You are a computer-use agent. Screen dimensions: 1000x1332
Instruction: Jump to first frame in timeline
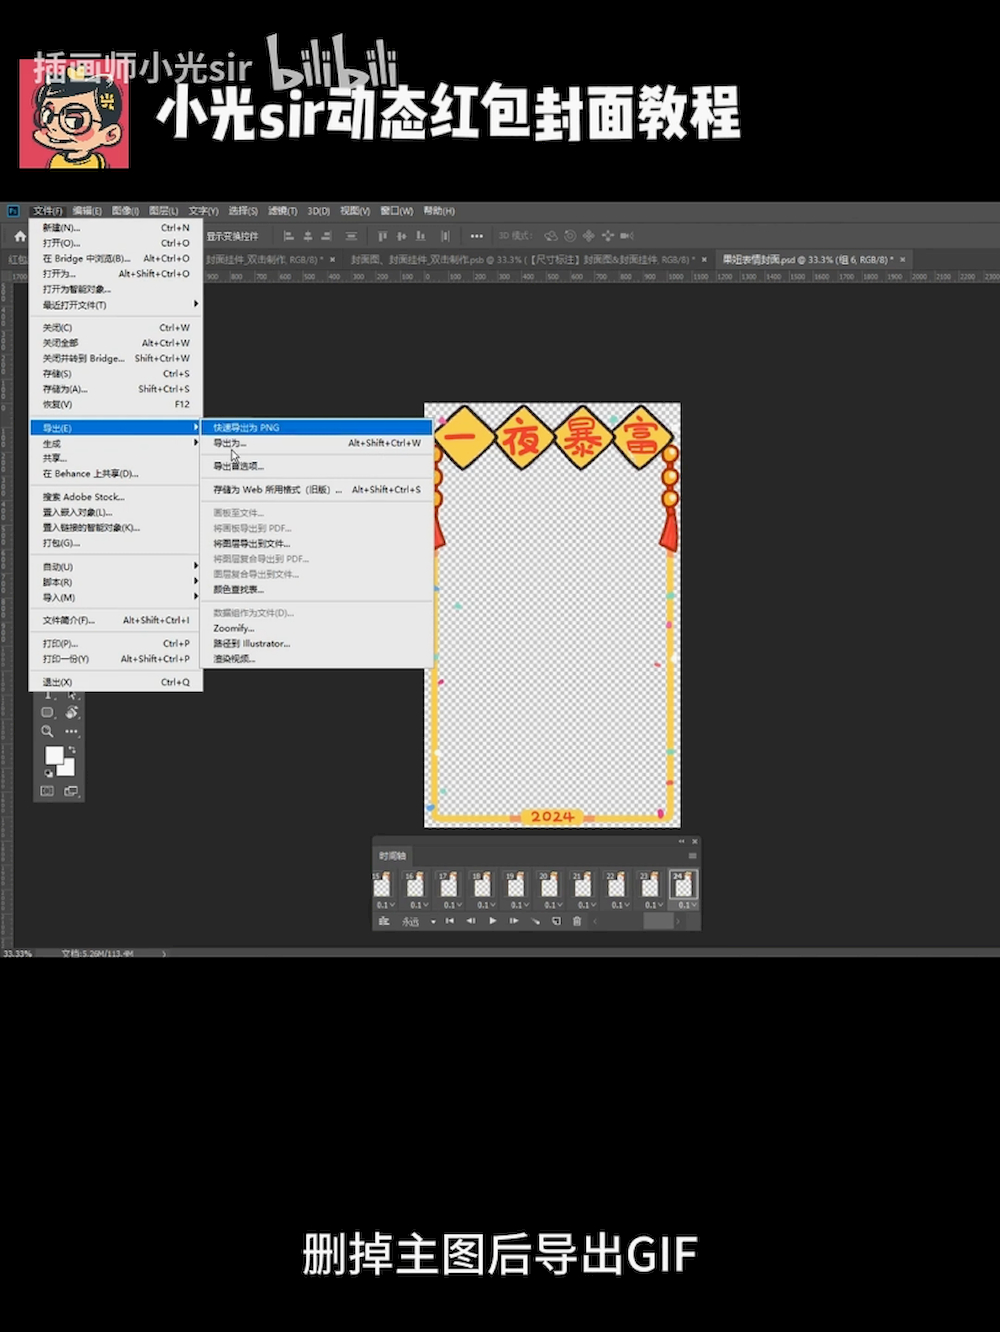click(450, 921)
